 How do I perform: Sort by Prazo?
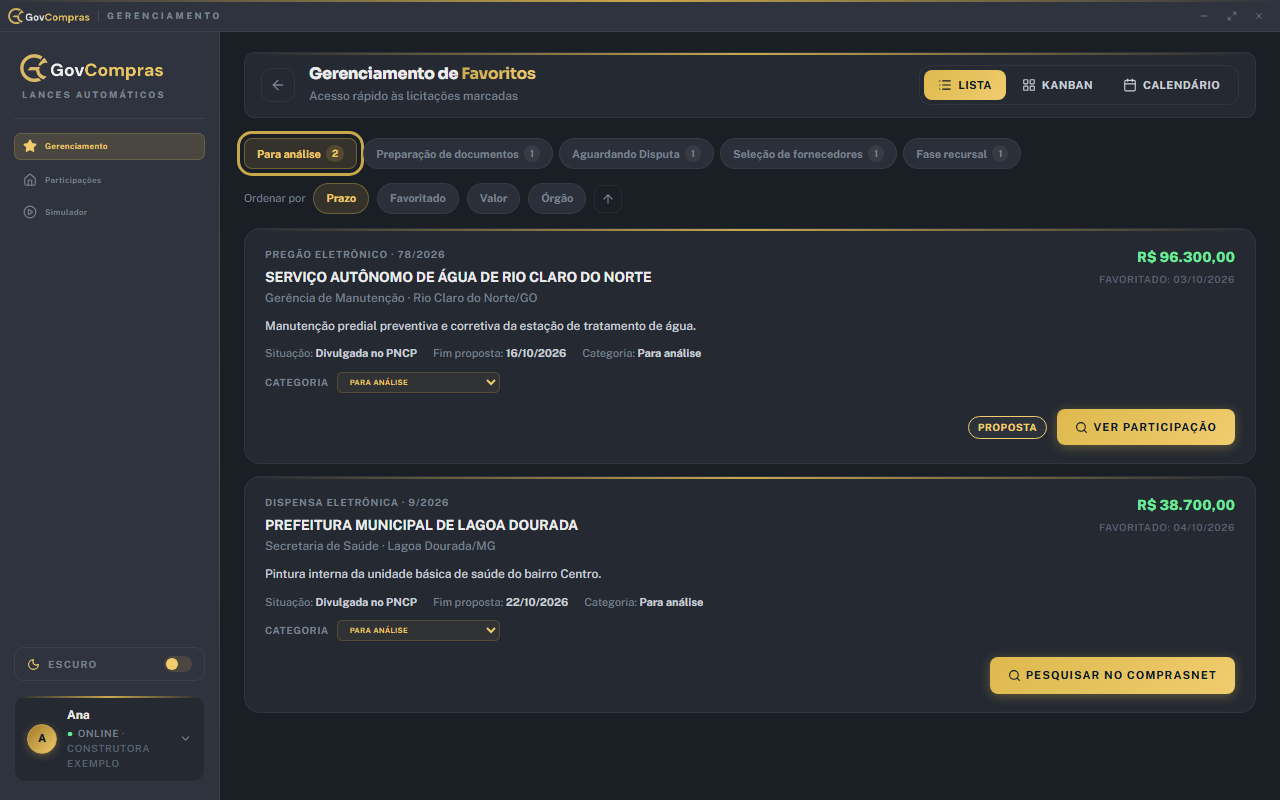pyautogui.click(x=341, y=198)
